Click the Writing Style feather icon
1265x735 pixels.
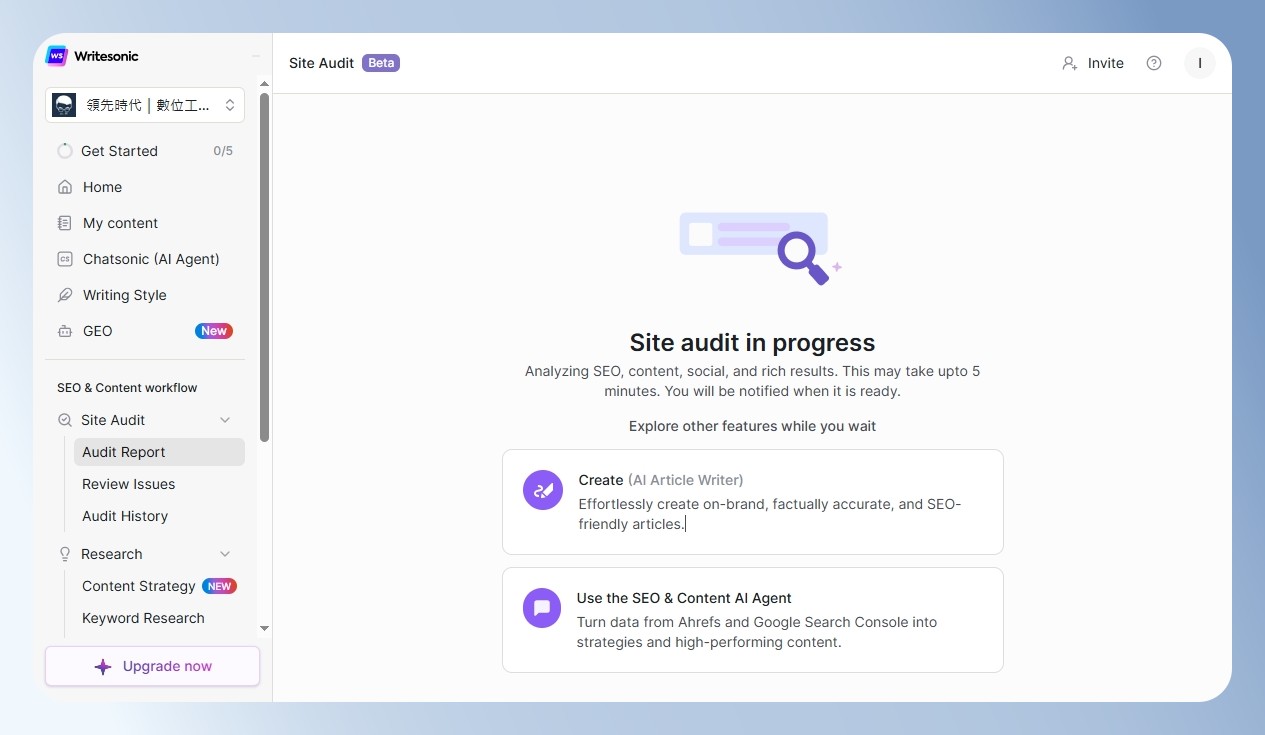[65, 295]
